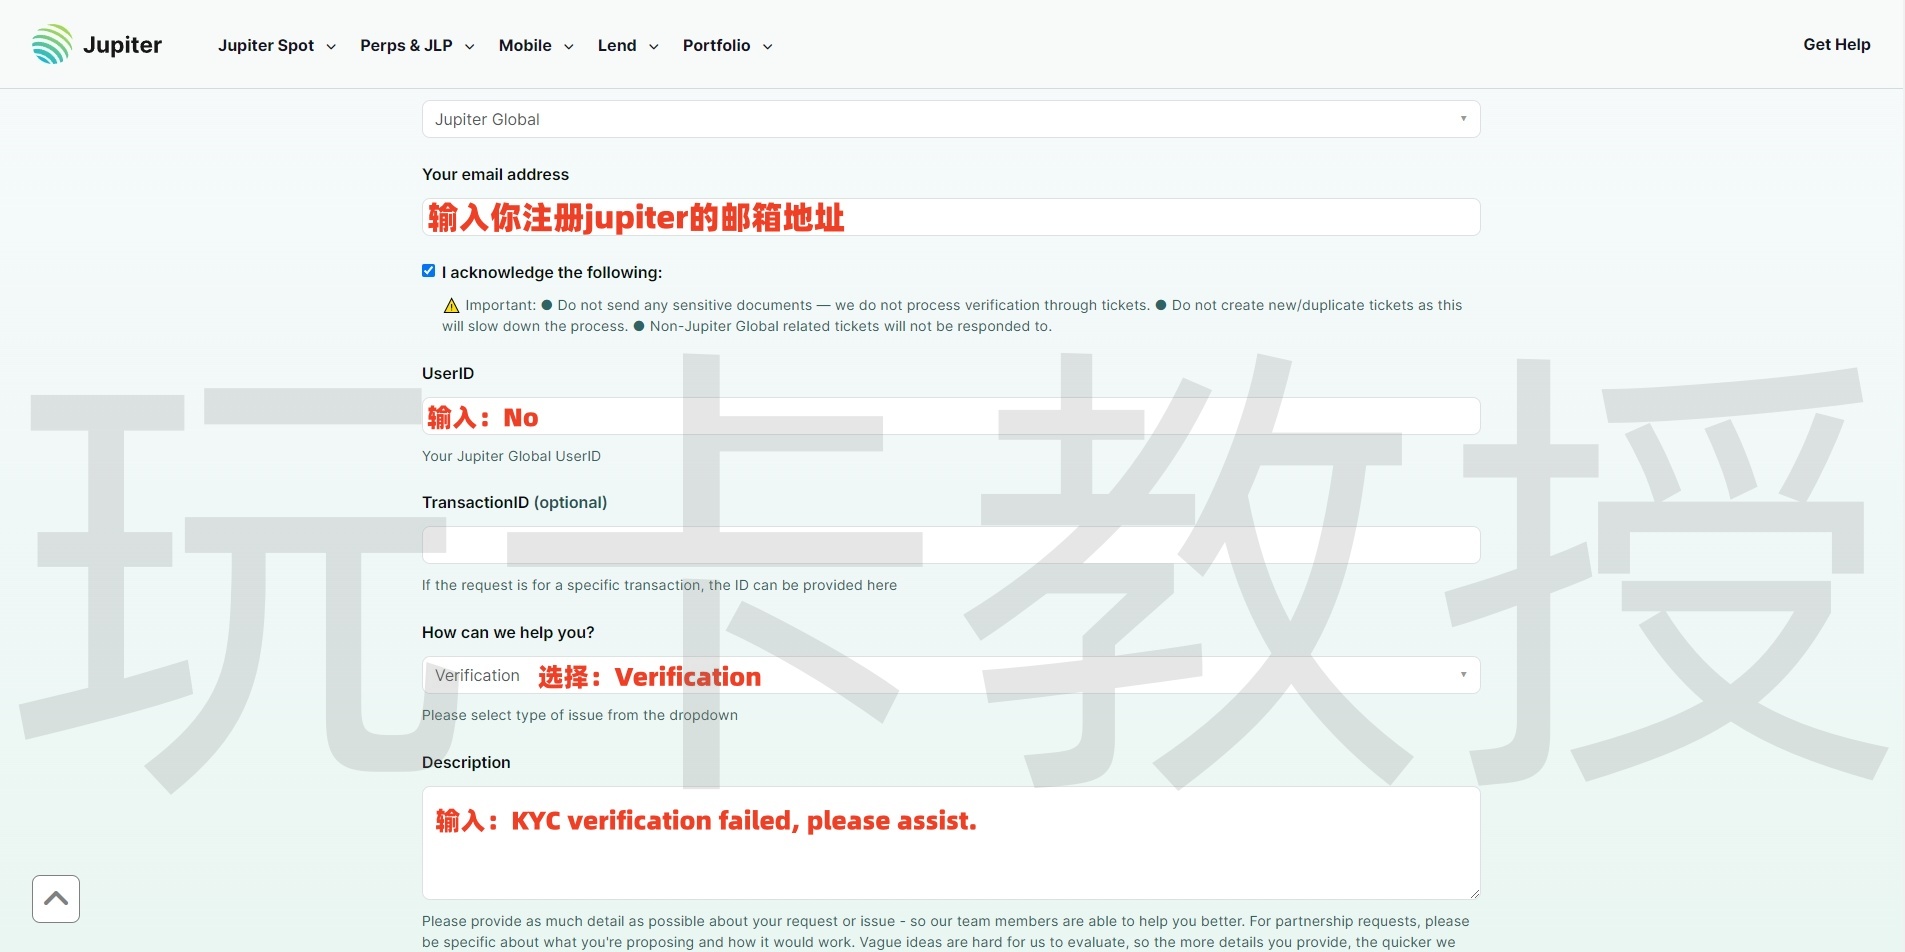The image size is (1905, 952).
Task: Click the Get Help link
Action: (1836, 45)
